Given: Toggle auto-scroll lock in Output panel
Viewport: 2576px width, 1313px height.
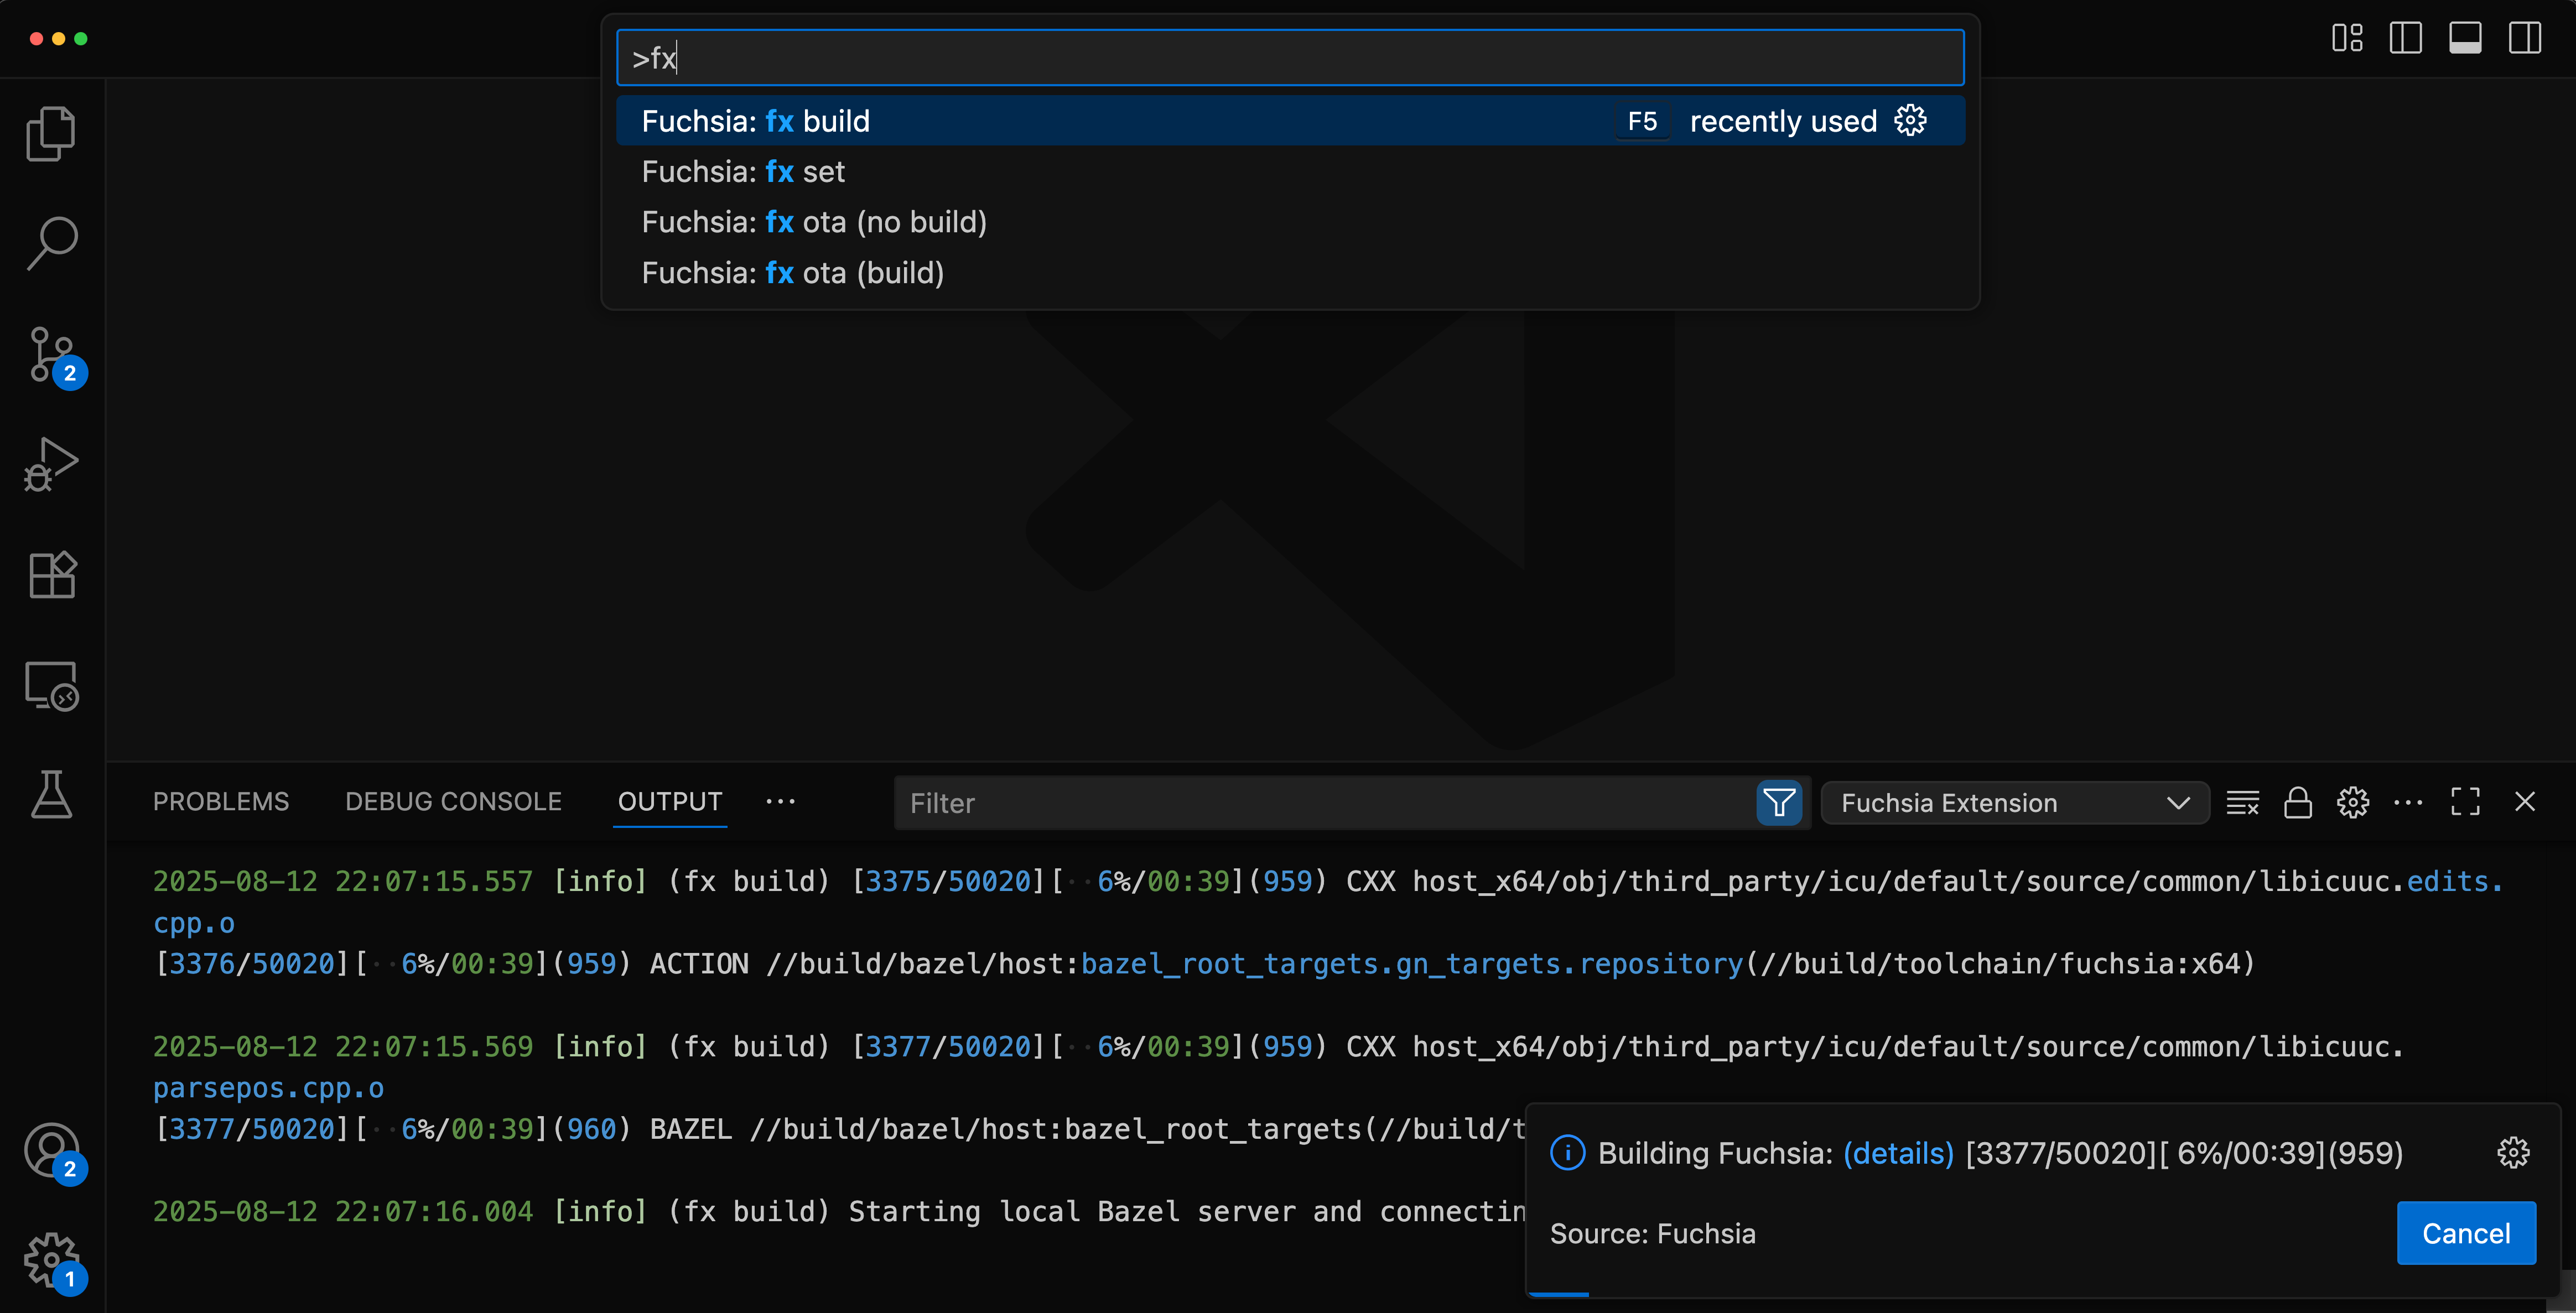Looking at the screenshot, I should click(2297, 802).
